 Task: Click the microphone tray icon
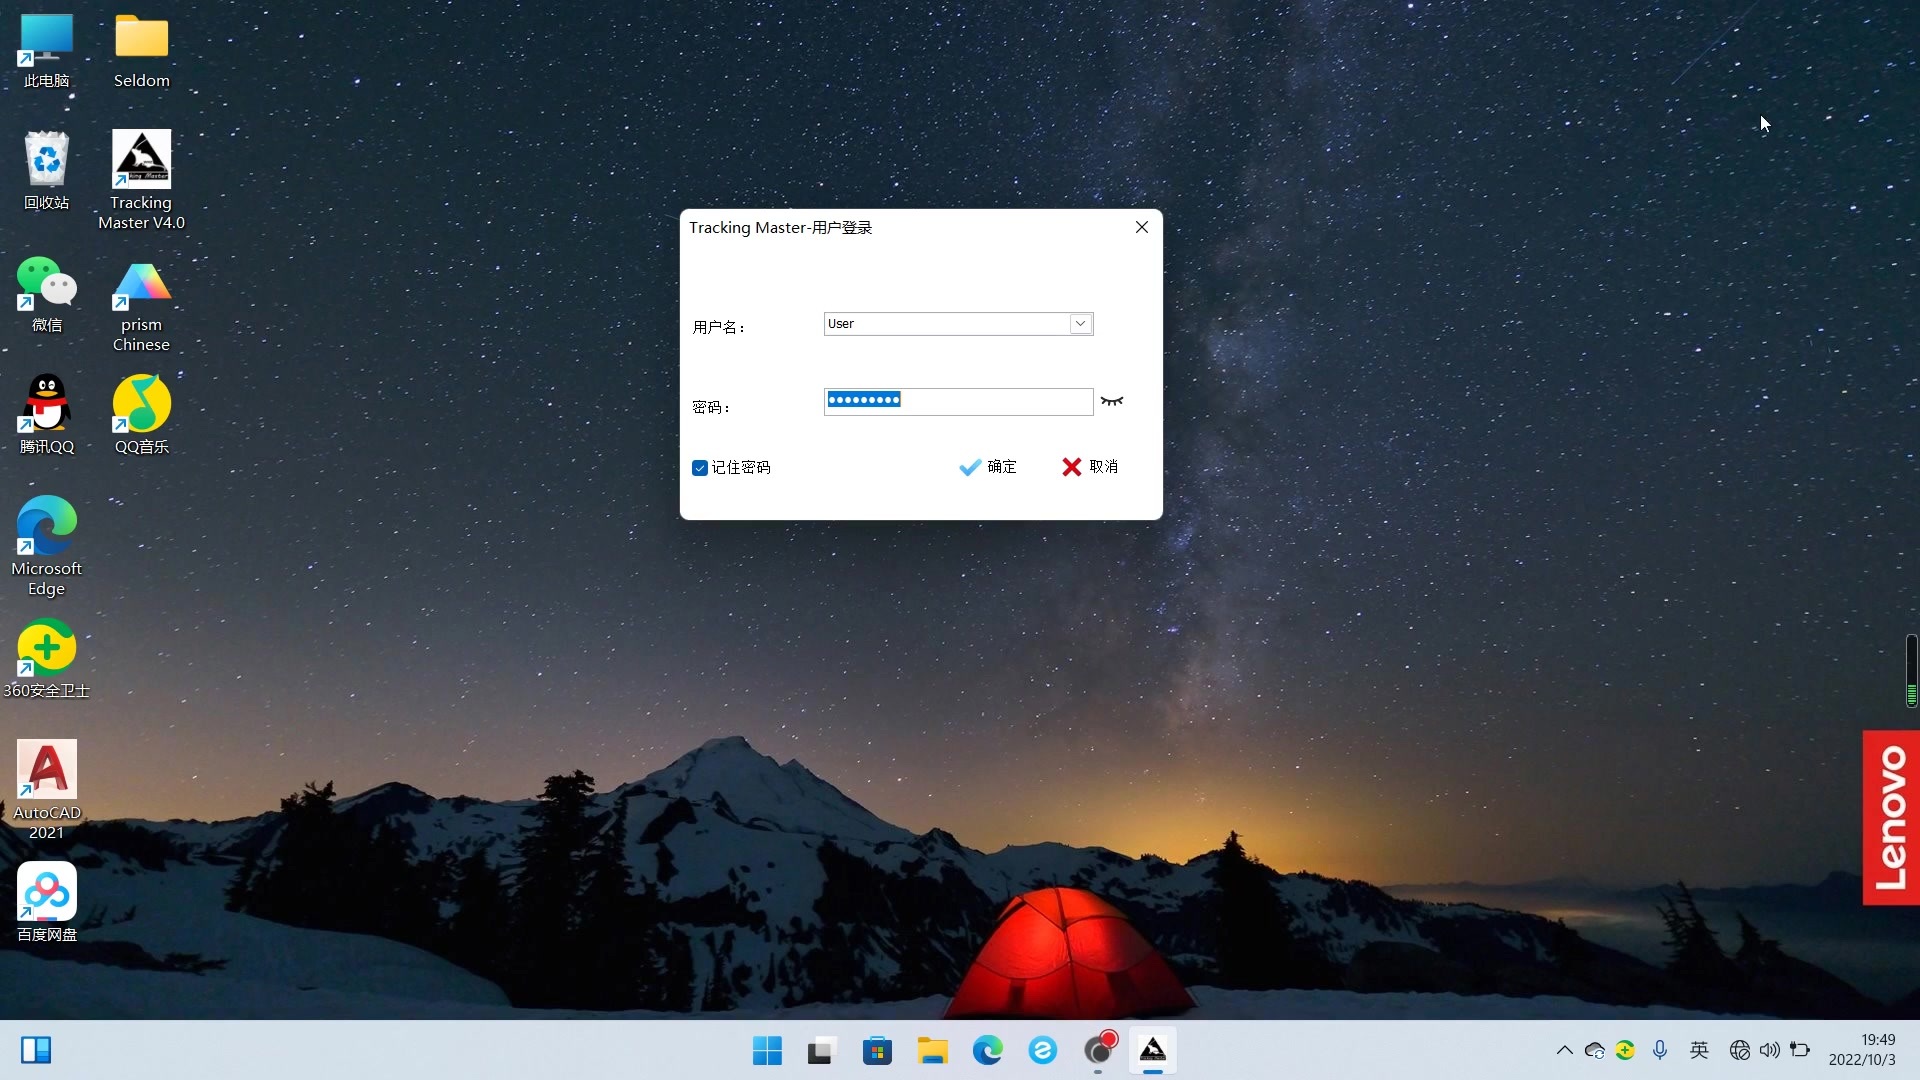1660,1050
